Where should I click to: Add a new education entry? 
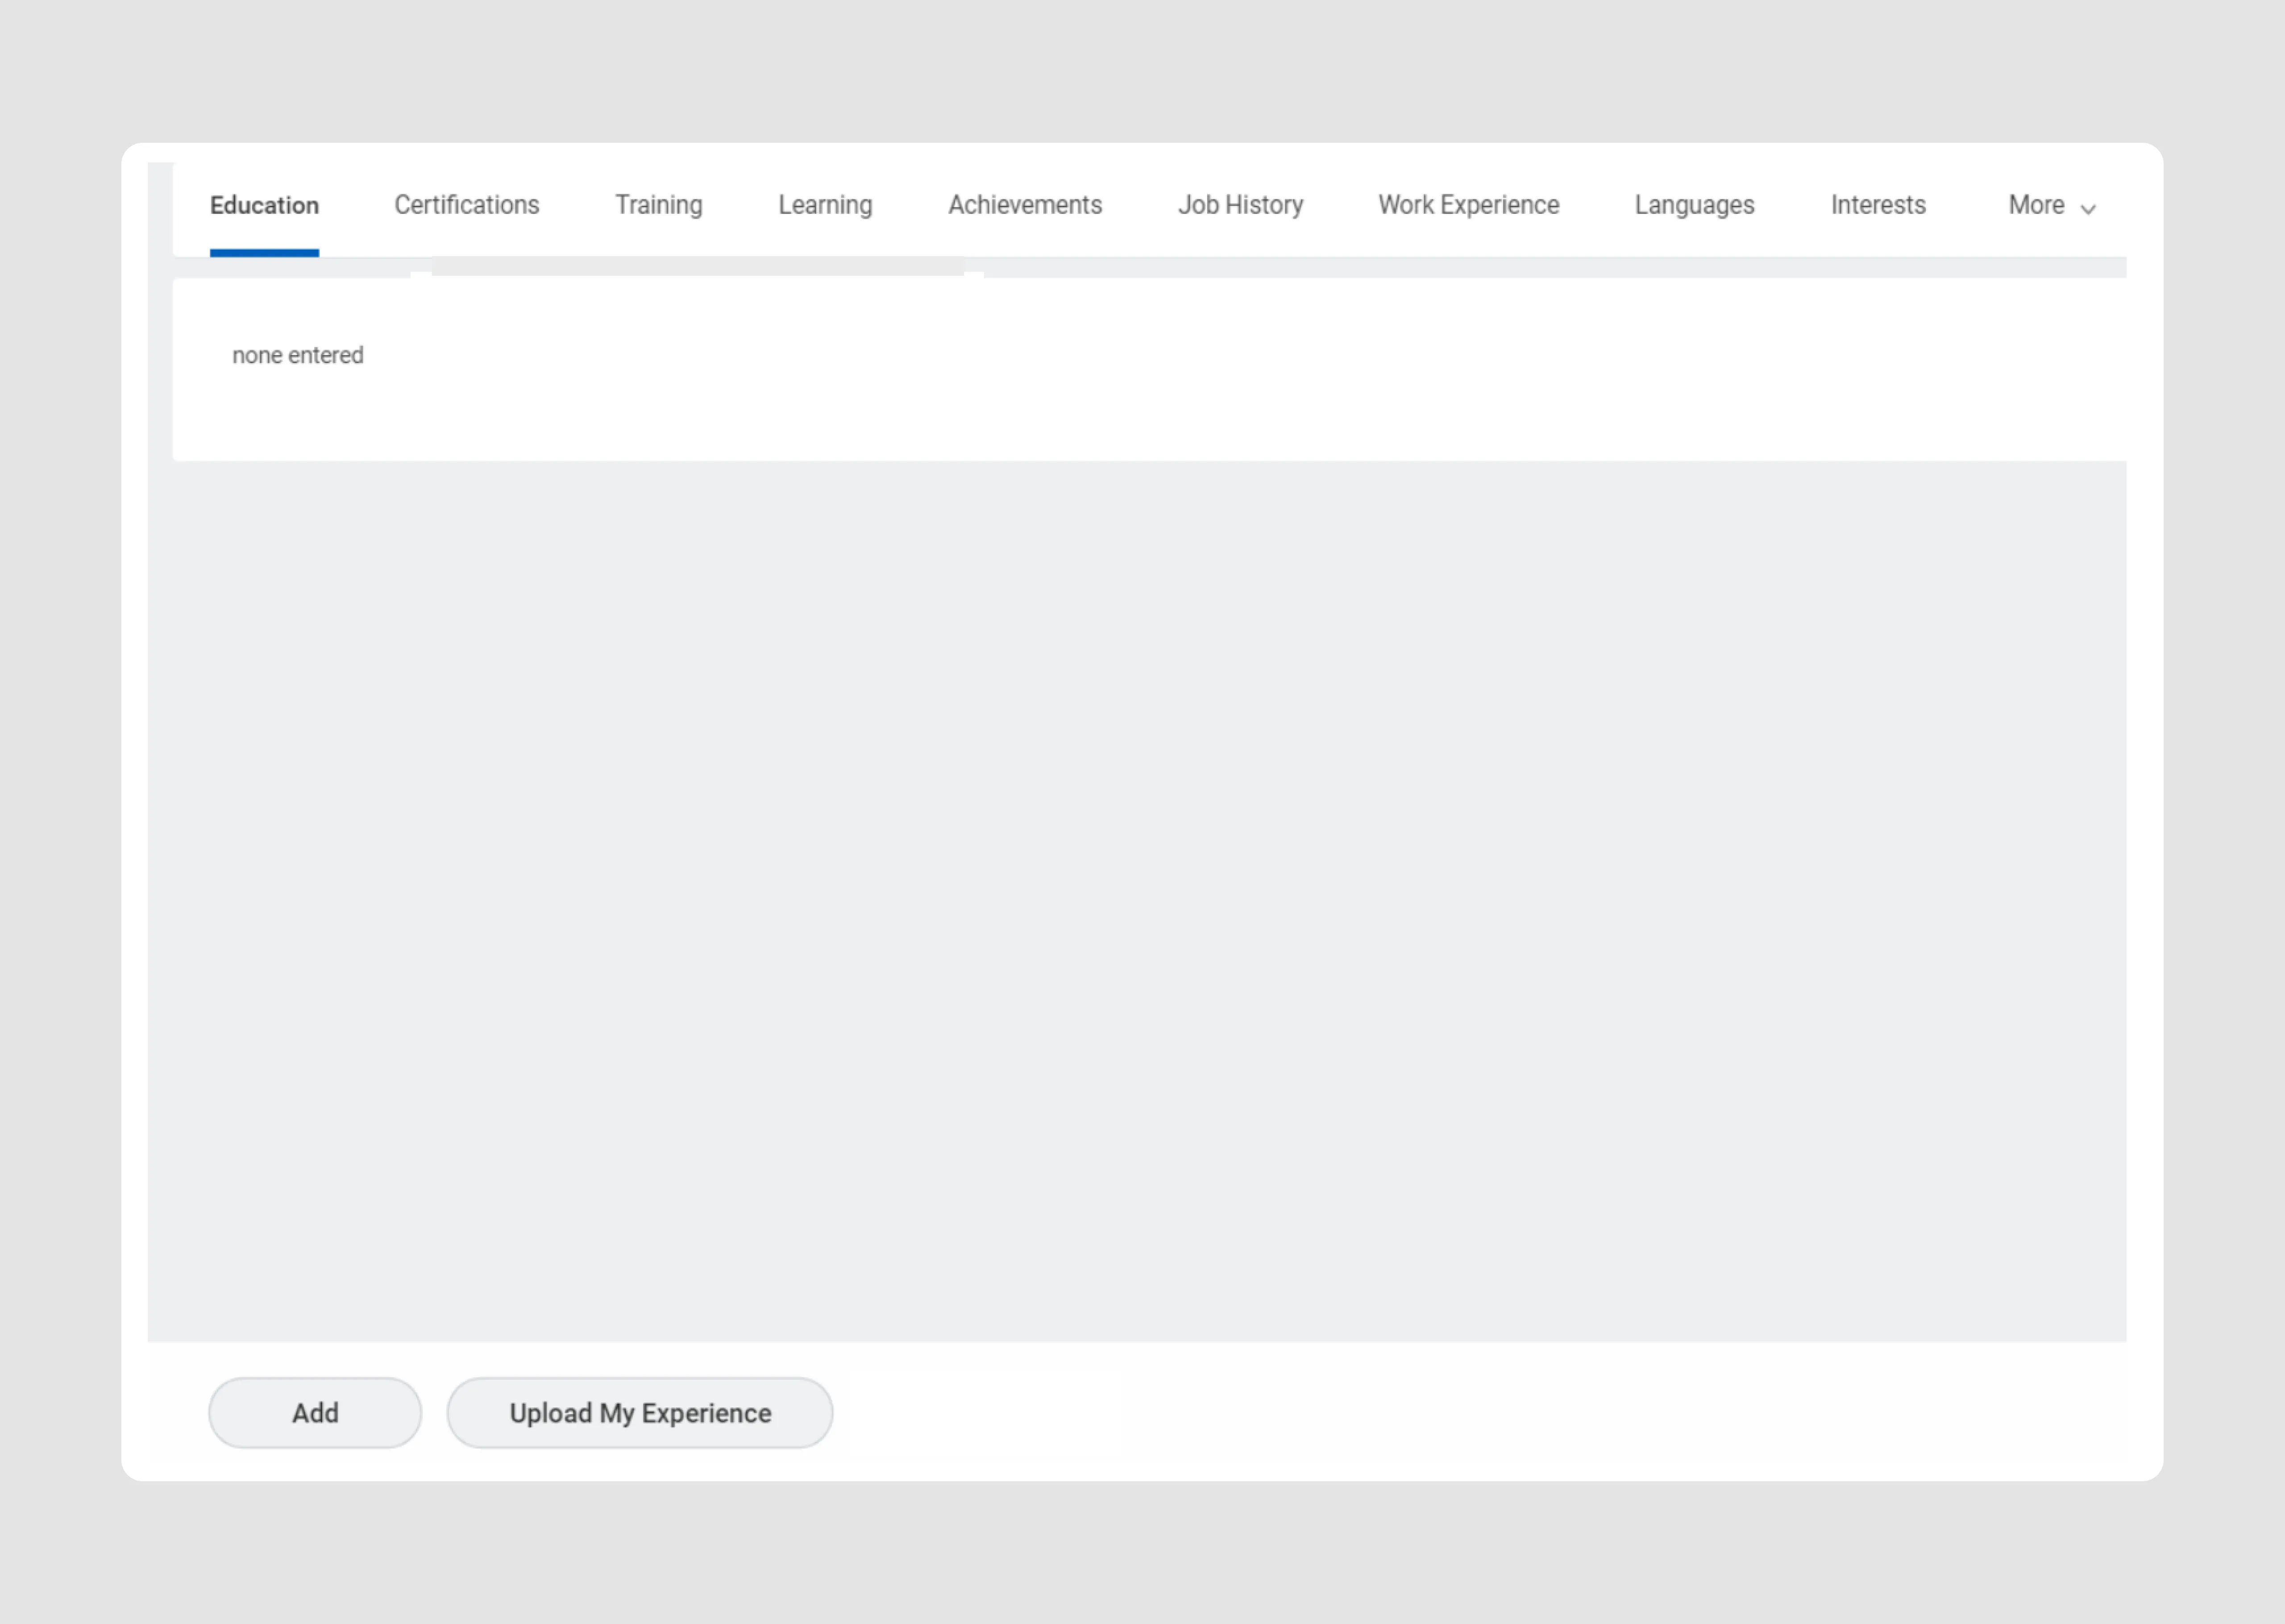[314, 1412]
